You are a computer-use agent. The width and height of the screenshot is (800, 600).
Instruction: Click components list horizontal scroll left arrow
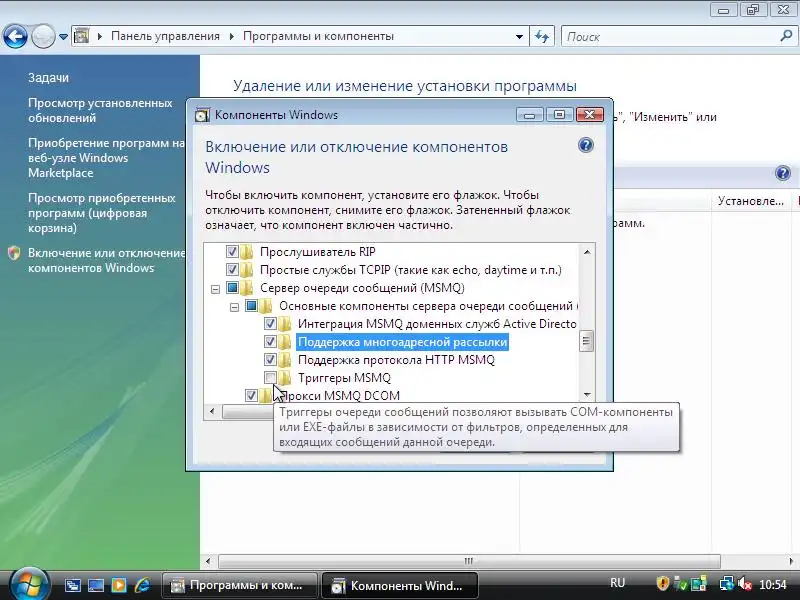click(212, 411)
